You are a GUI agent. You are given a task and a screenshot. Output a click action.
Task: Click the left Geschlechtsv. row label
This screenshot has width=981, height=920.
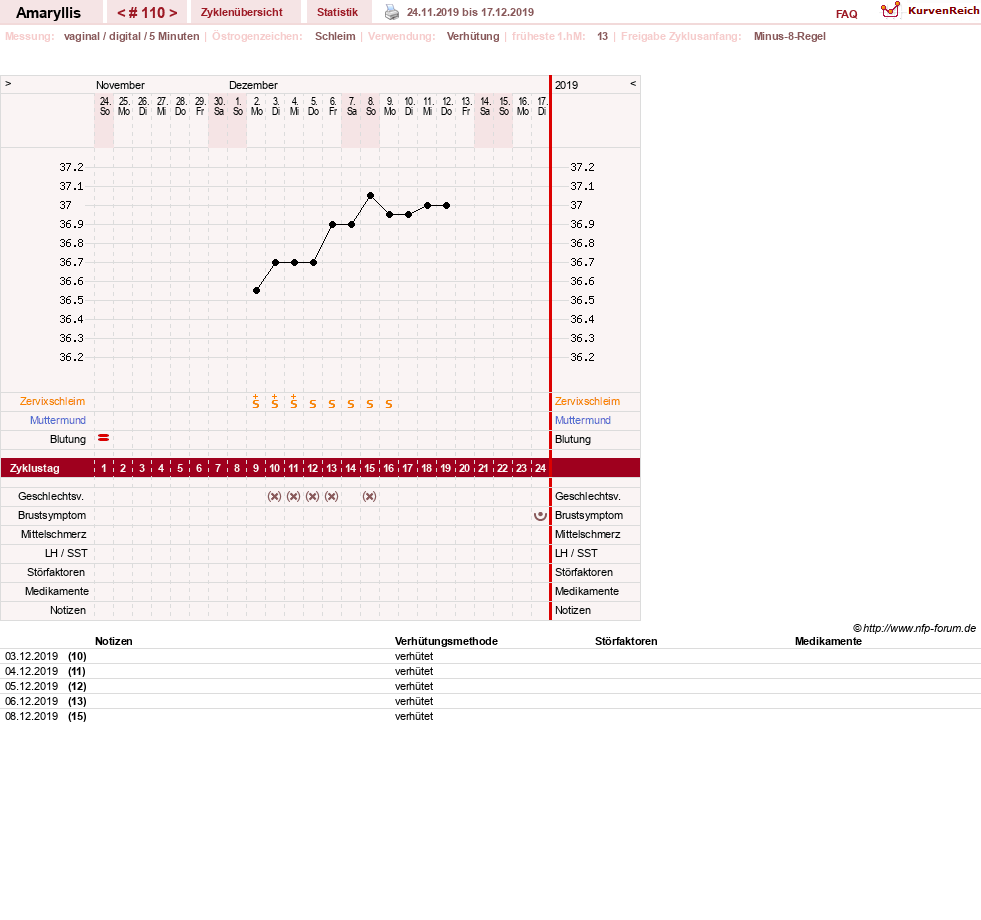tap(51, 496)
